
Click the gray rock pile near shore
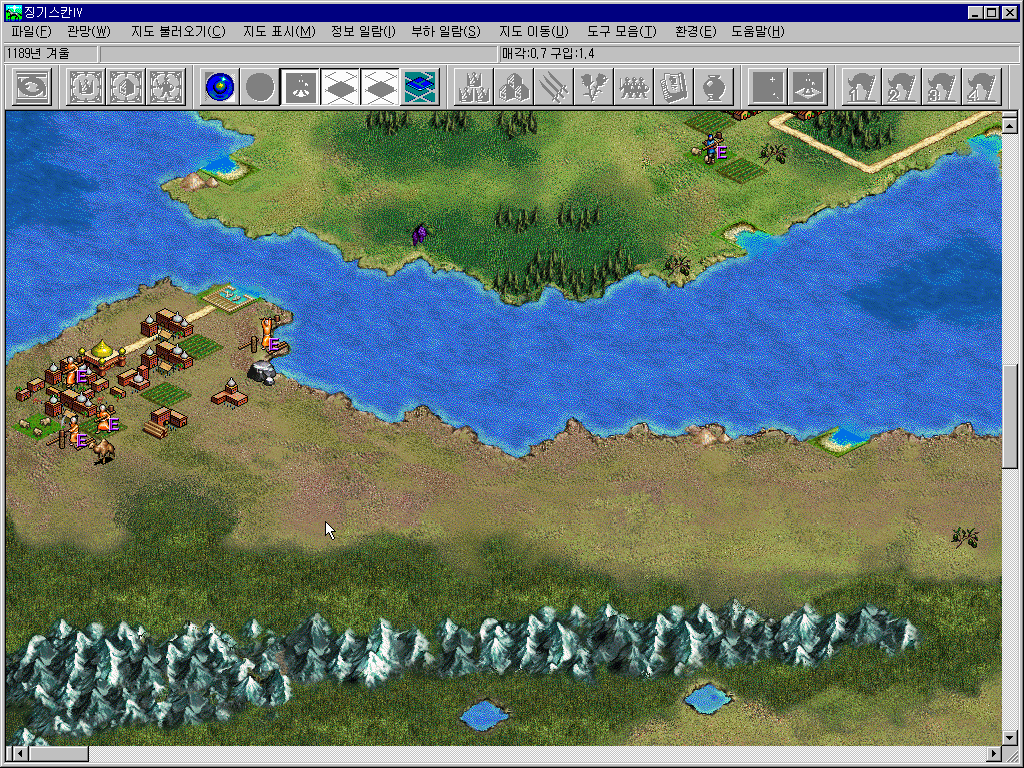pos(263,373)
